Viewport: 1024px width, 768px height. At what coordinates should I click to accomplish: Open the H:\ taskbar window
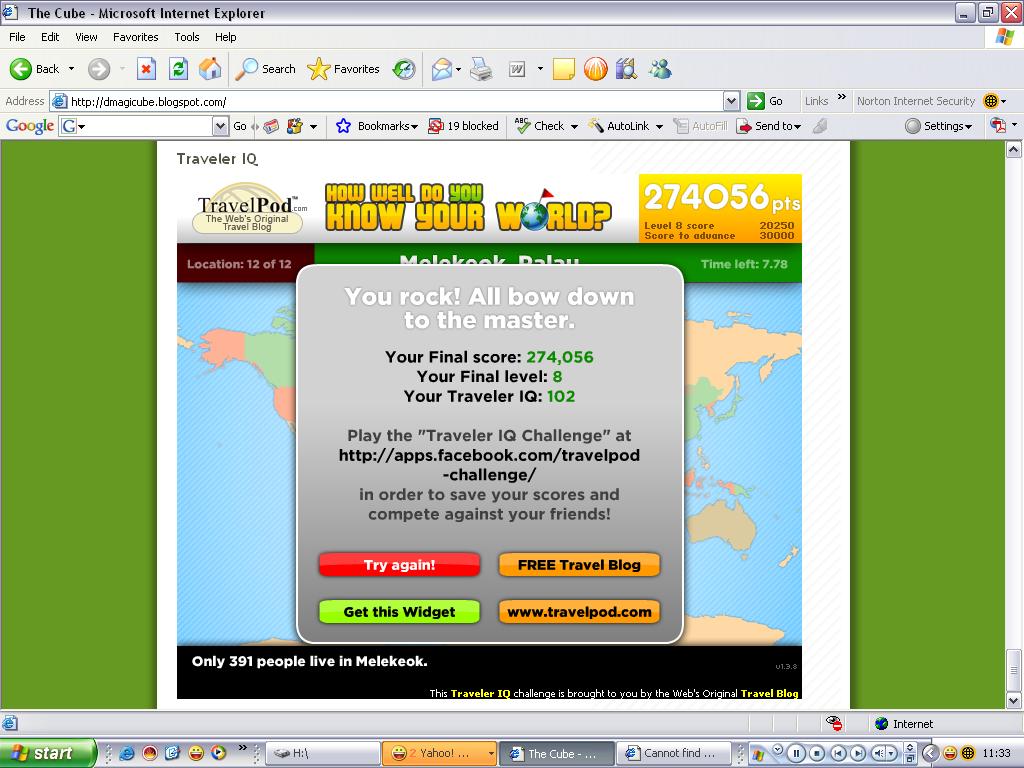tap(323, 753)
